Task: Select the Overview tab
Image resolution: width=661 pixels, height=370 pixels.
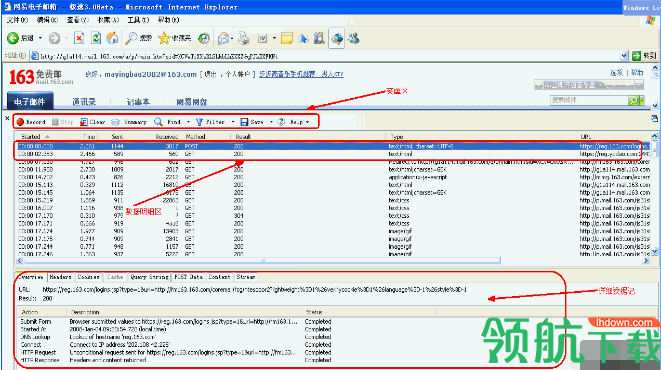Action: click(x=31, y=277)
